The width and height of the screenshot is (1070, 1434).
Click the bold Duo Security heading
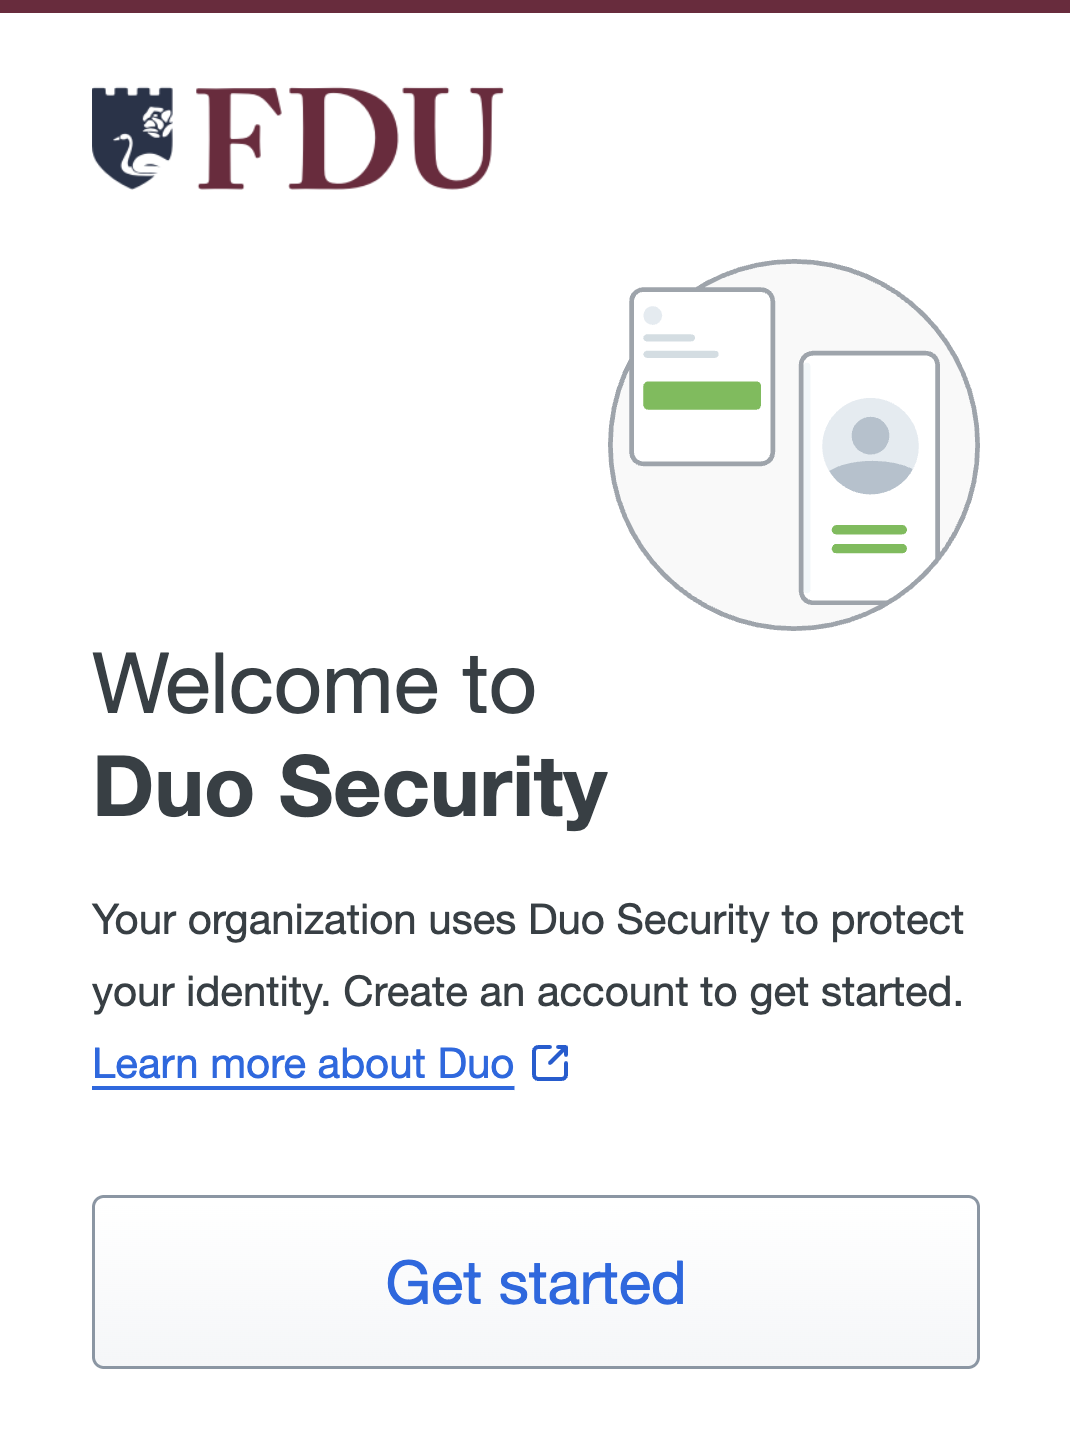point(350,788)
